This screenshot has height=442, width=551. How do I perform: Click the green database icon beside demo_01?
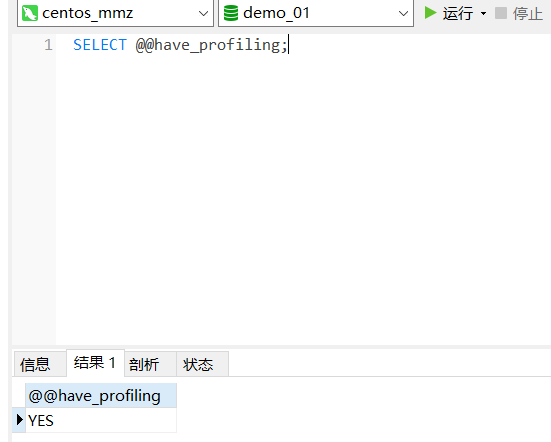[x=231, y=13]
